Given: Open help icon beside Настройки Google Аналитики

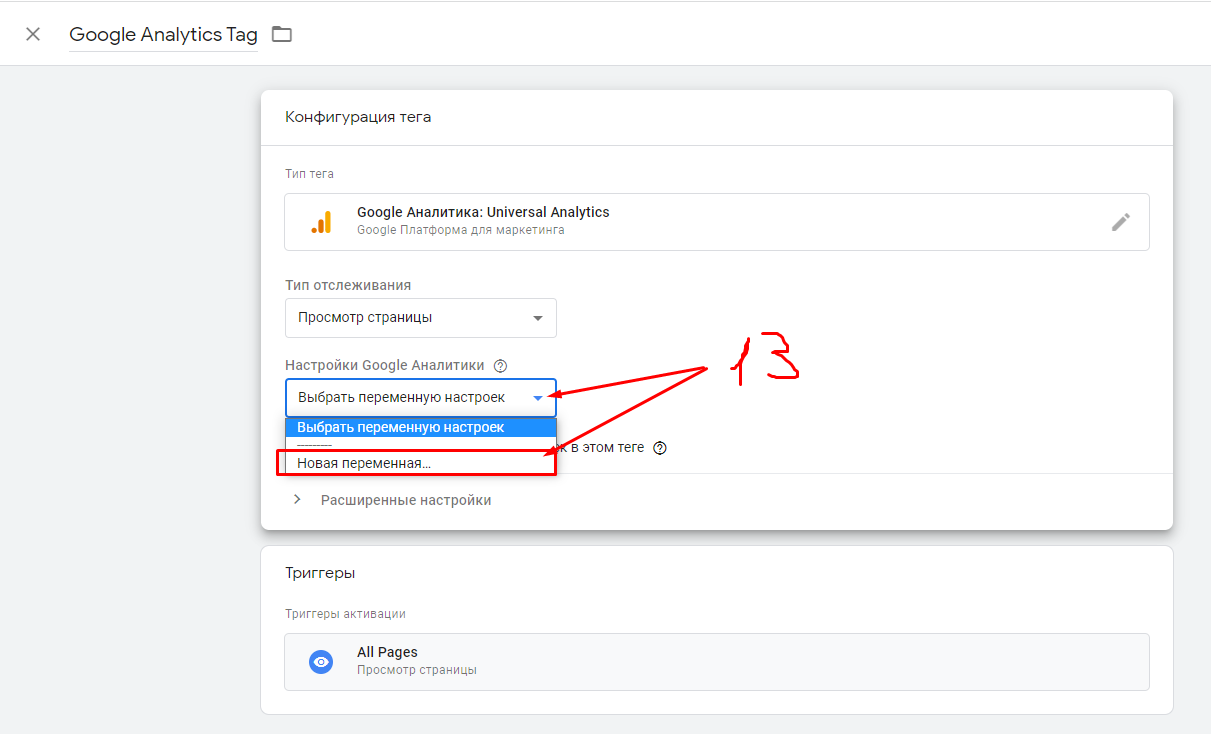Looking at the screenshot, I should click(x=501, y=366).
